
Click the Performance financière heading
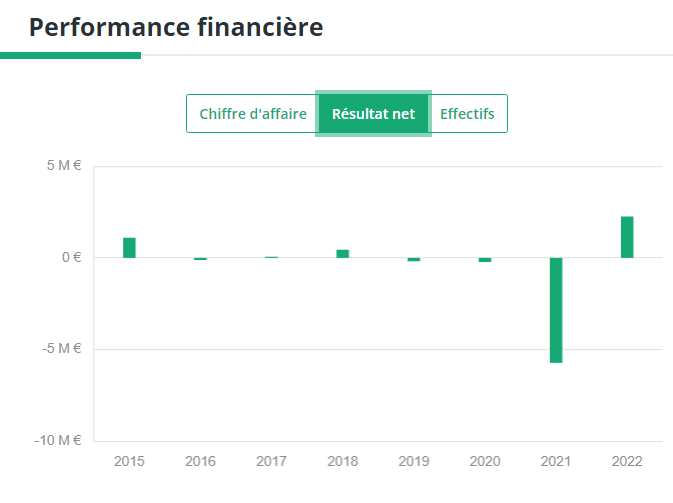click(176, 27)
